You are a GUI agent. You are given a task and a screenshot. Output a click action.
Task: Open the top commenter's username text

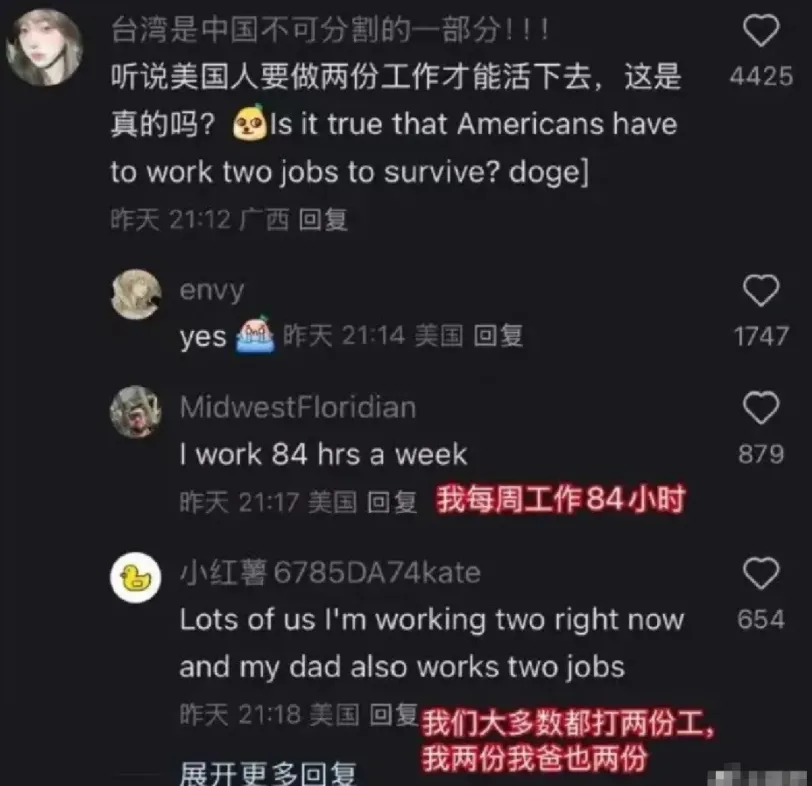click(329, 30)
